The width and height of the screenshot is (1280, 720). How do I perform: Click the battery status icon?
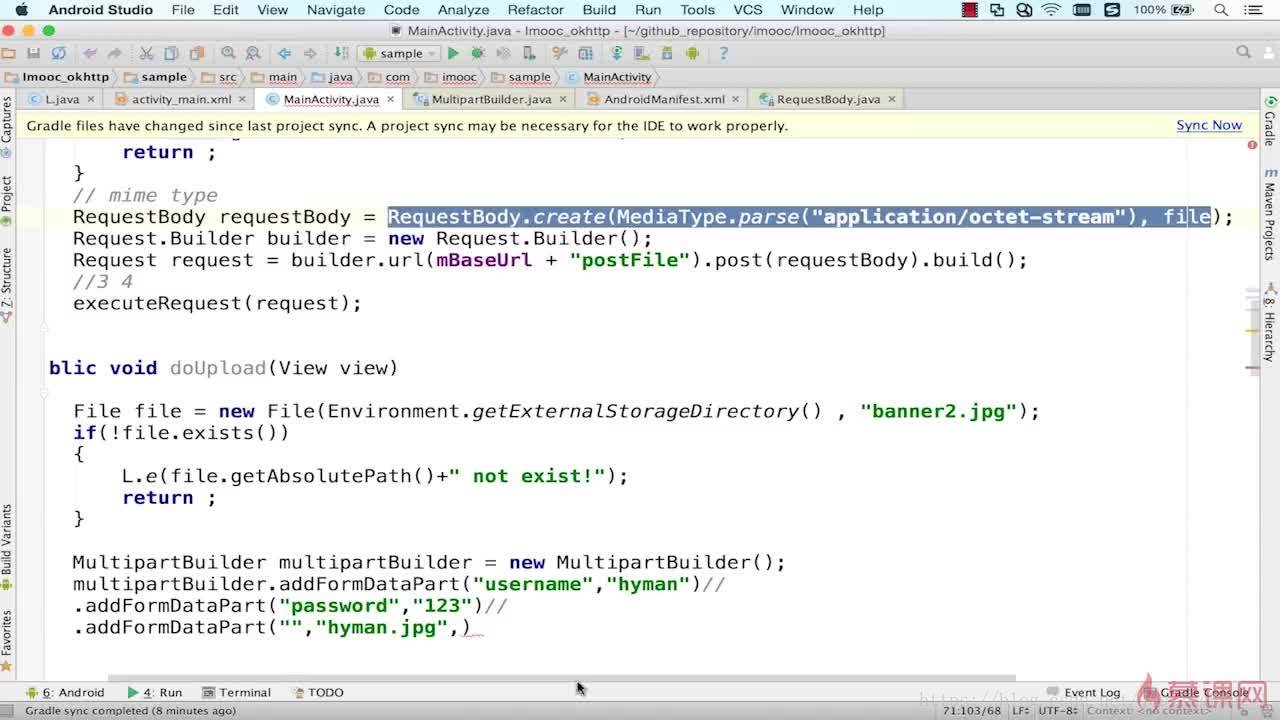point(1183,10)
